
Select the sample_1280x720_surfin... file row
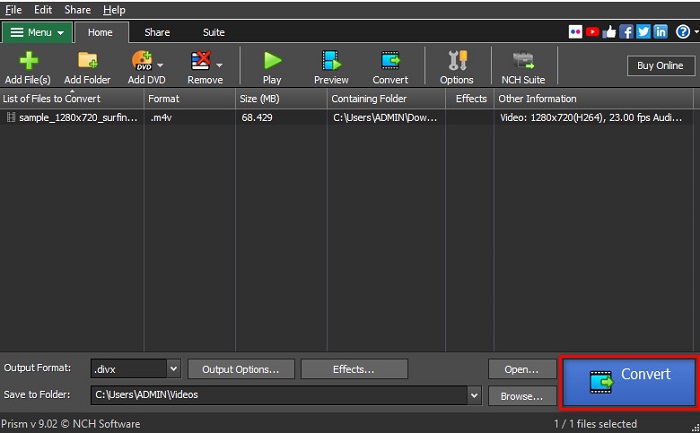(x=346, y=117)
